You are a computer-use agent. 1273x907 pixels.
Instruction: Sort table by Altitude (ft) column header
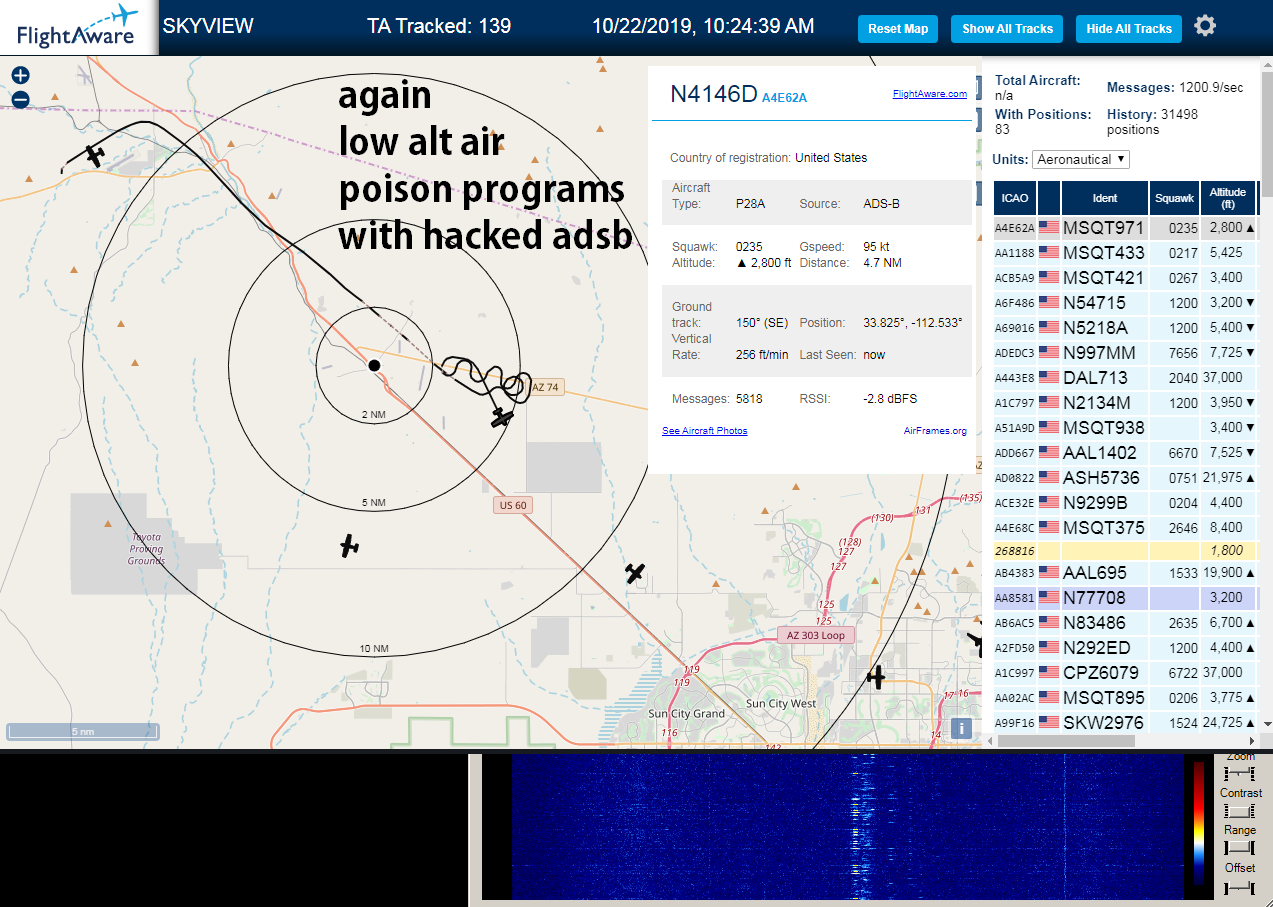click(x=1227, y=198)
